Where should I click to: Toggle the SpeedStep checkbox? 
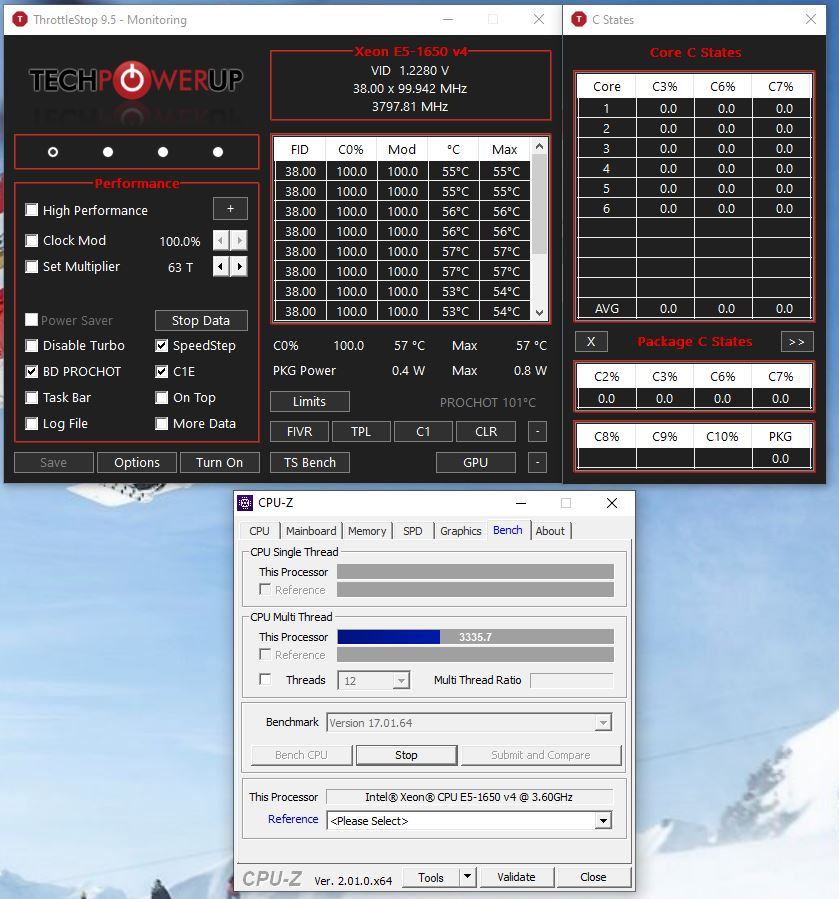tap(162, 345)
